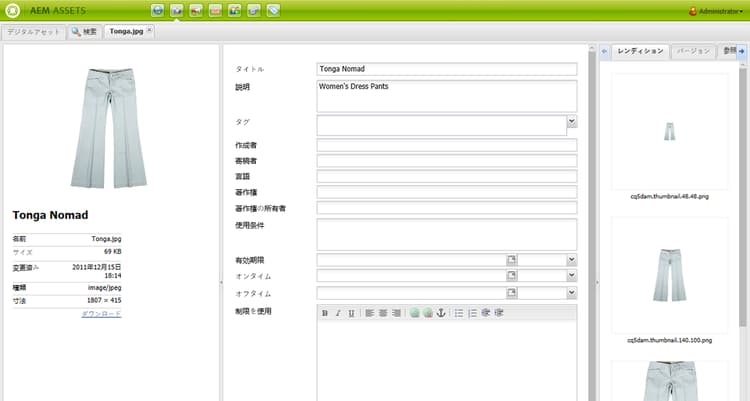Indent text in editor toolbar

[x=499, y=313]
